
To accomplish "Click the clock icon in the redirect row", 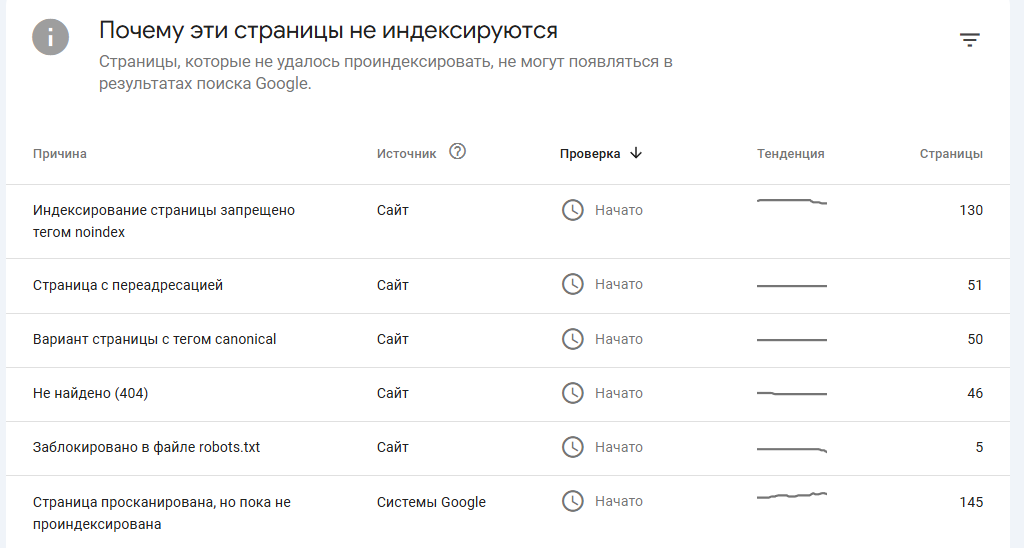I will tap(572, 285).
